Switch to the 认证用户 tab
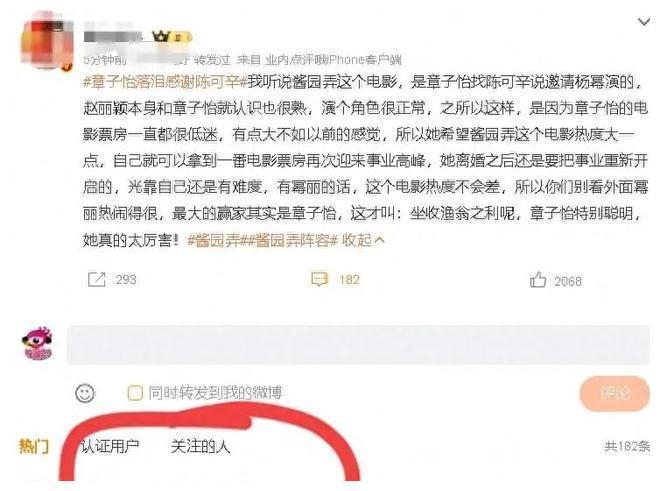The height and width of the screenshot is (491, 660). 110,446
